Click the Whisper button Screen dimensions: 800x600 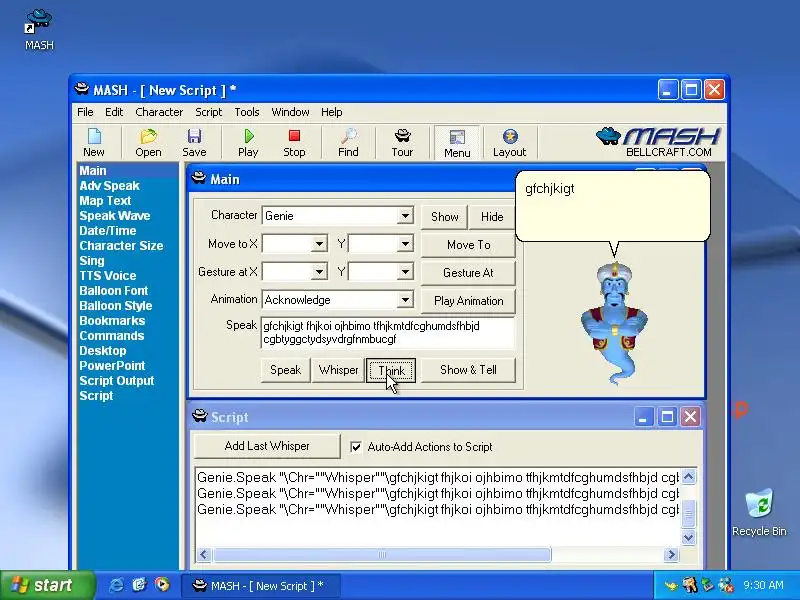(x=338, y=370)
